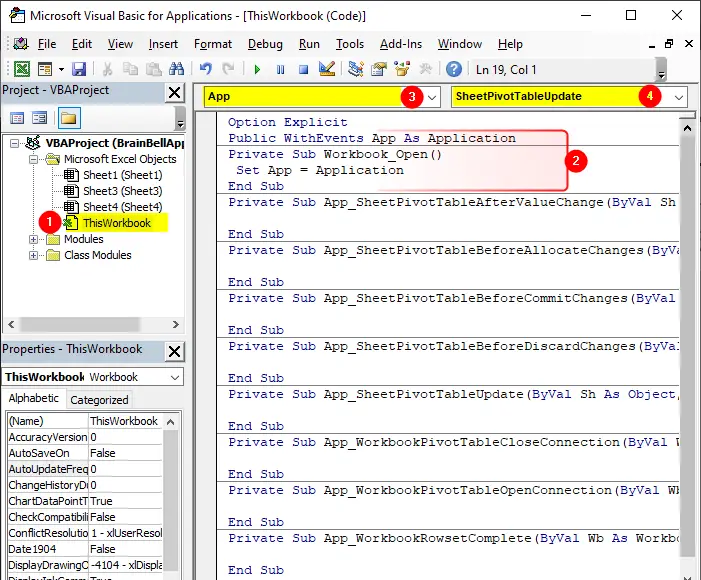Click the Save toolbar icon
The height and width of the screenshot is (580, 701).
click(x=79, y=69)
